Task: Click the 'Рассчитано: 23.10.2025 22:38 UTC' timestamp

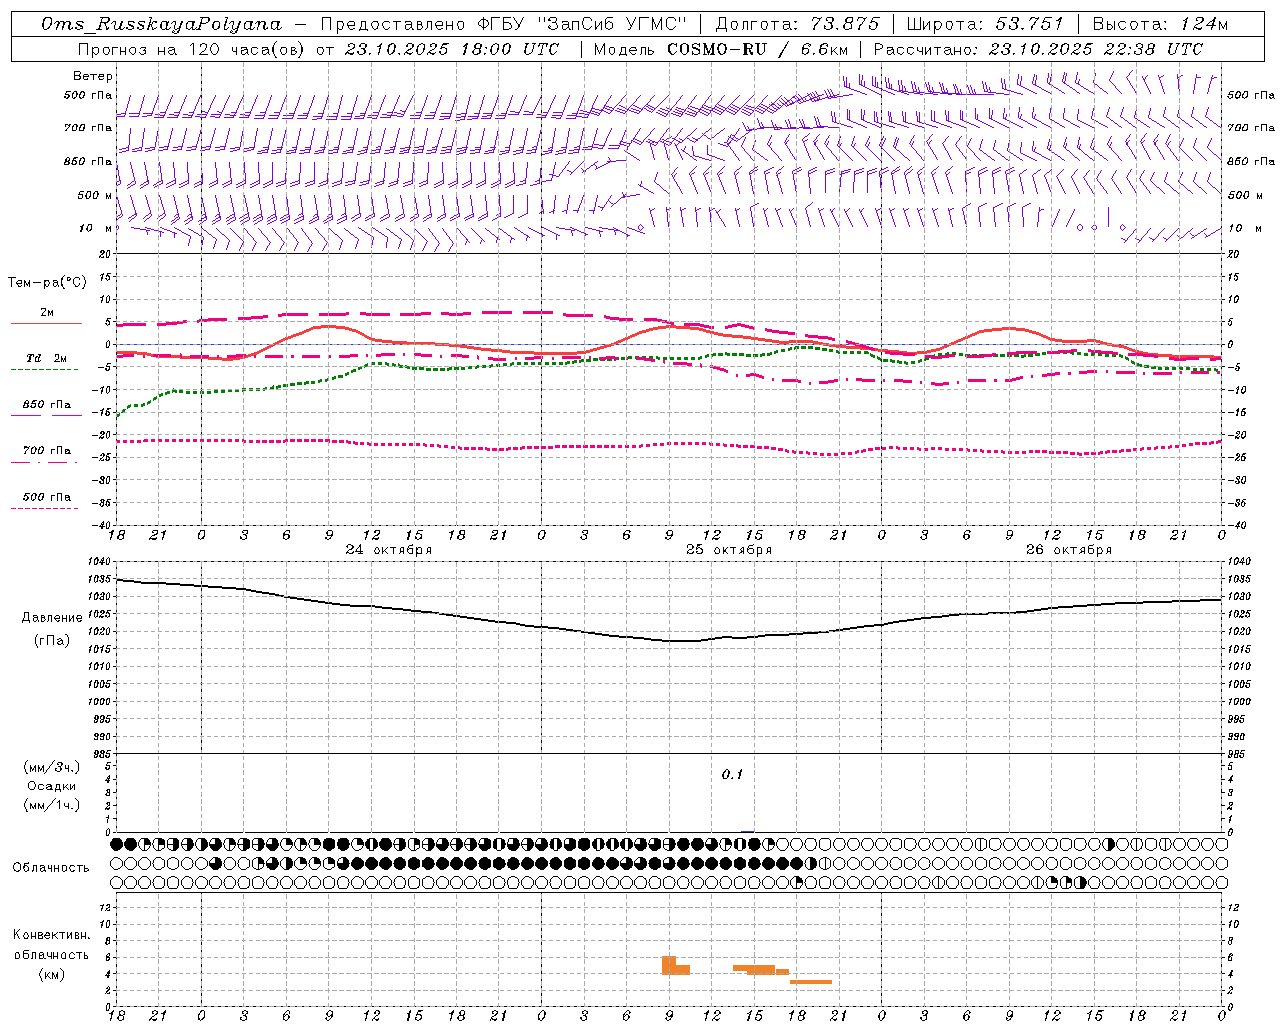Action: click(x=1038, y=49)
